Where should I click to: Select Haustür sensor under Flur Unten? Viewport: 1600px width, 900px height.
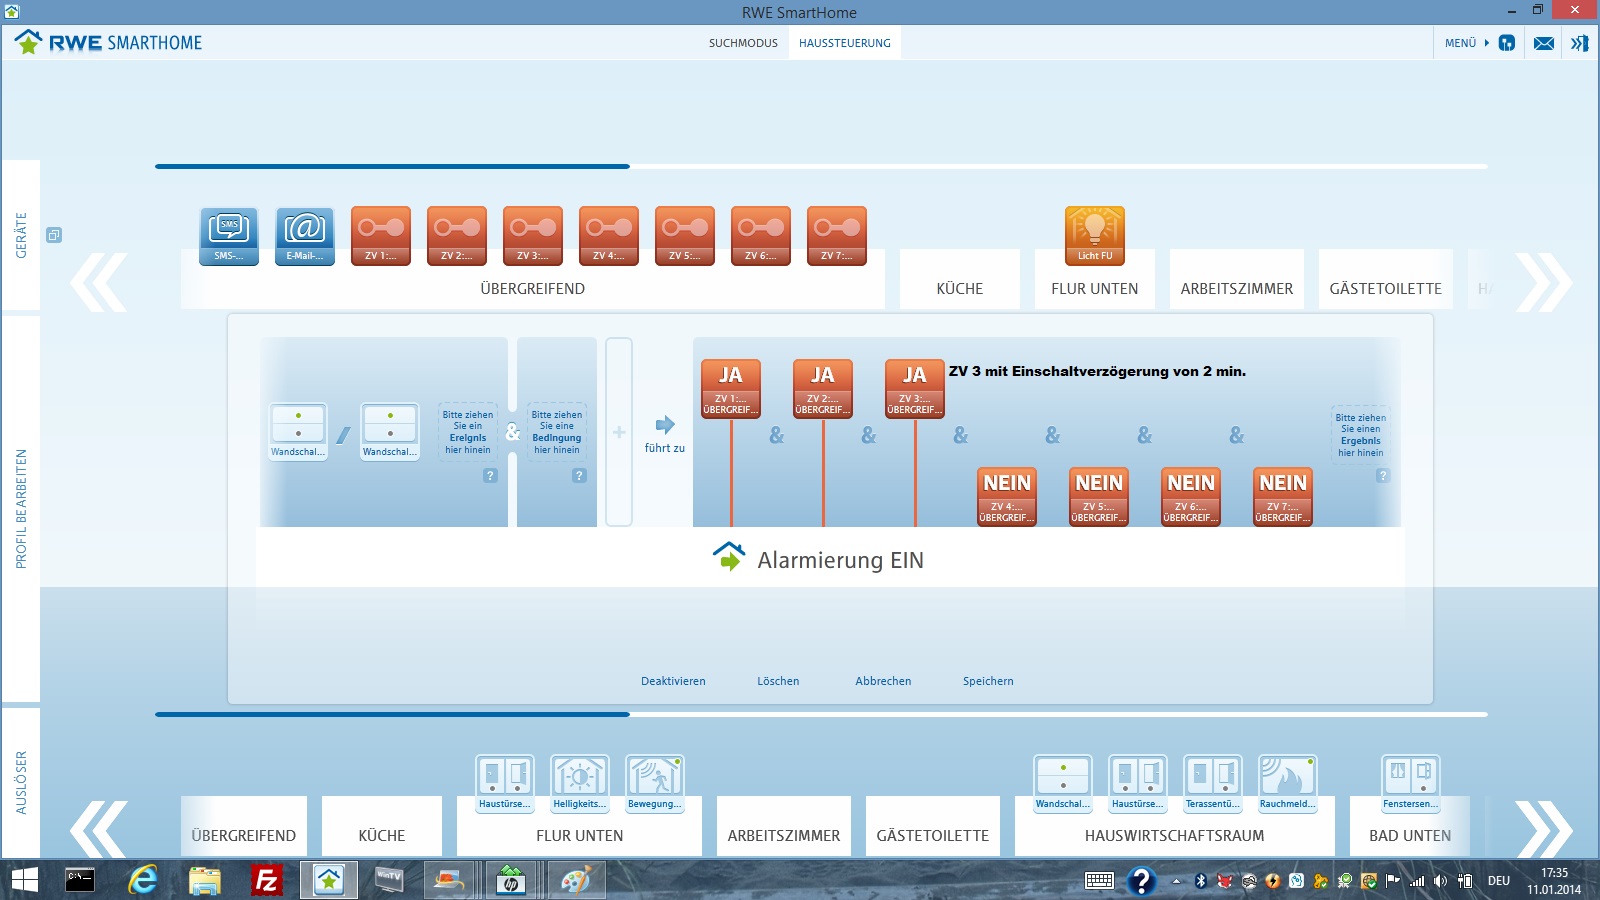505,784
